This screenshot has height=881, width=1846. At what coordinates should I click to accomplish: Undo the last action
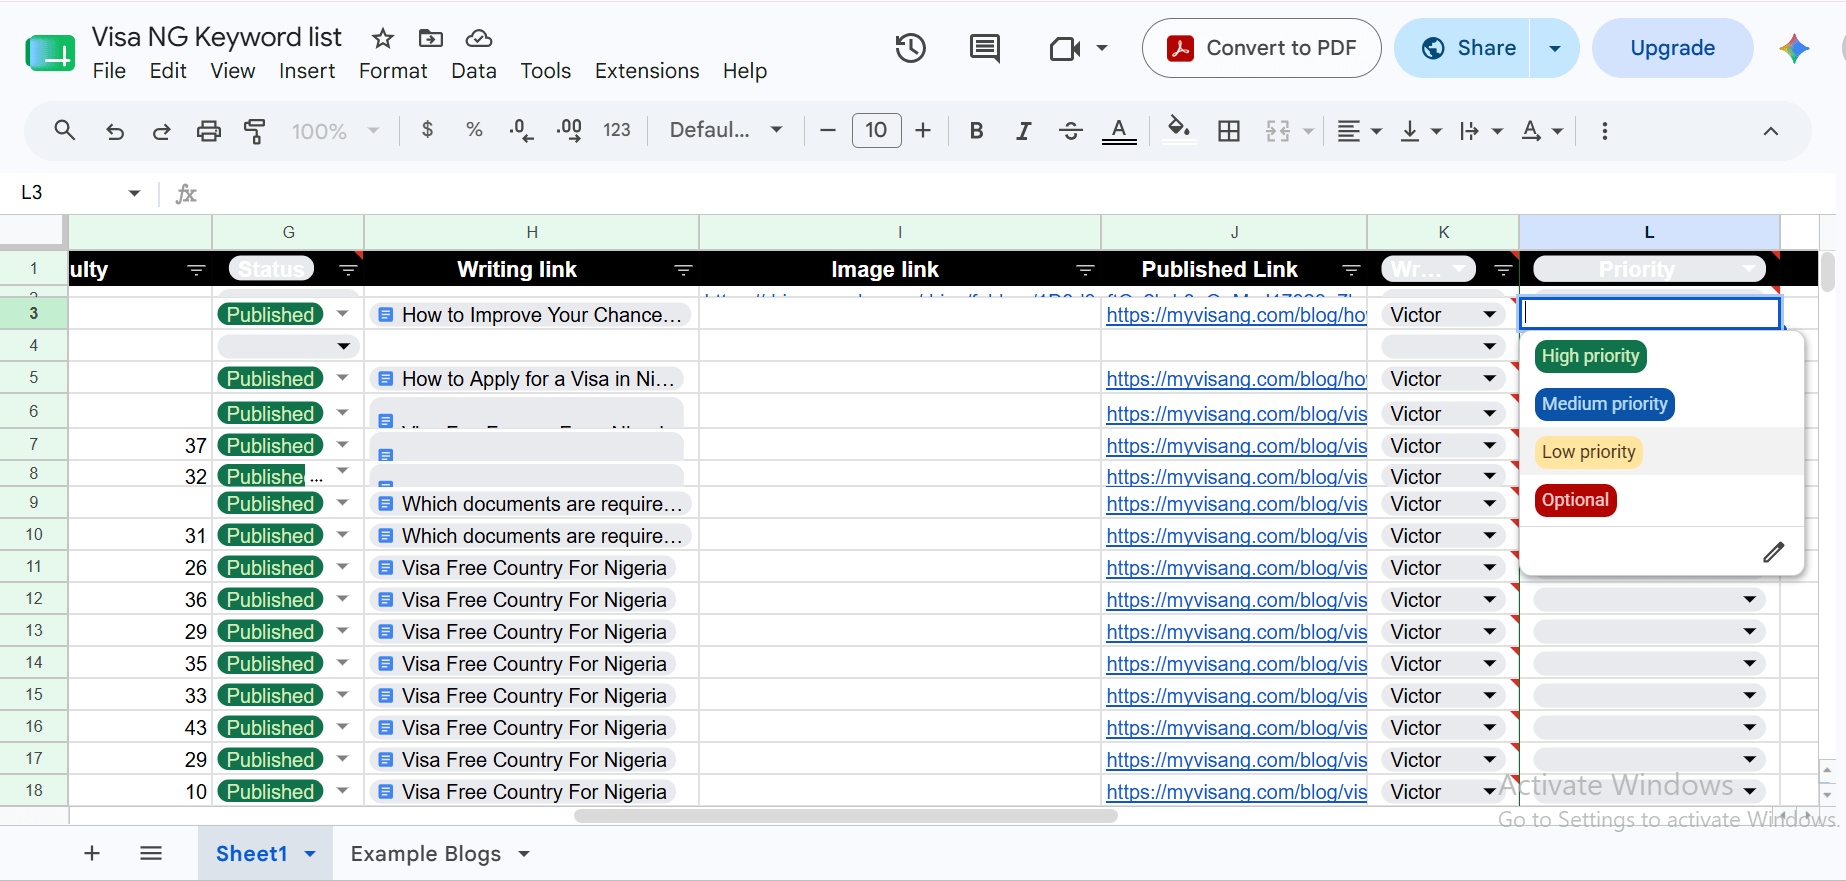click(x=115, y=131)
